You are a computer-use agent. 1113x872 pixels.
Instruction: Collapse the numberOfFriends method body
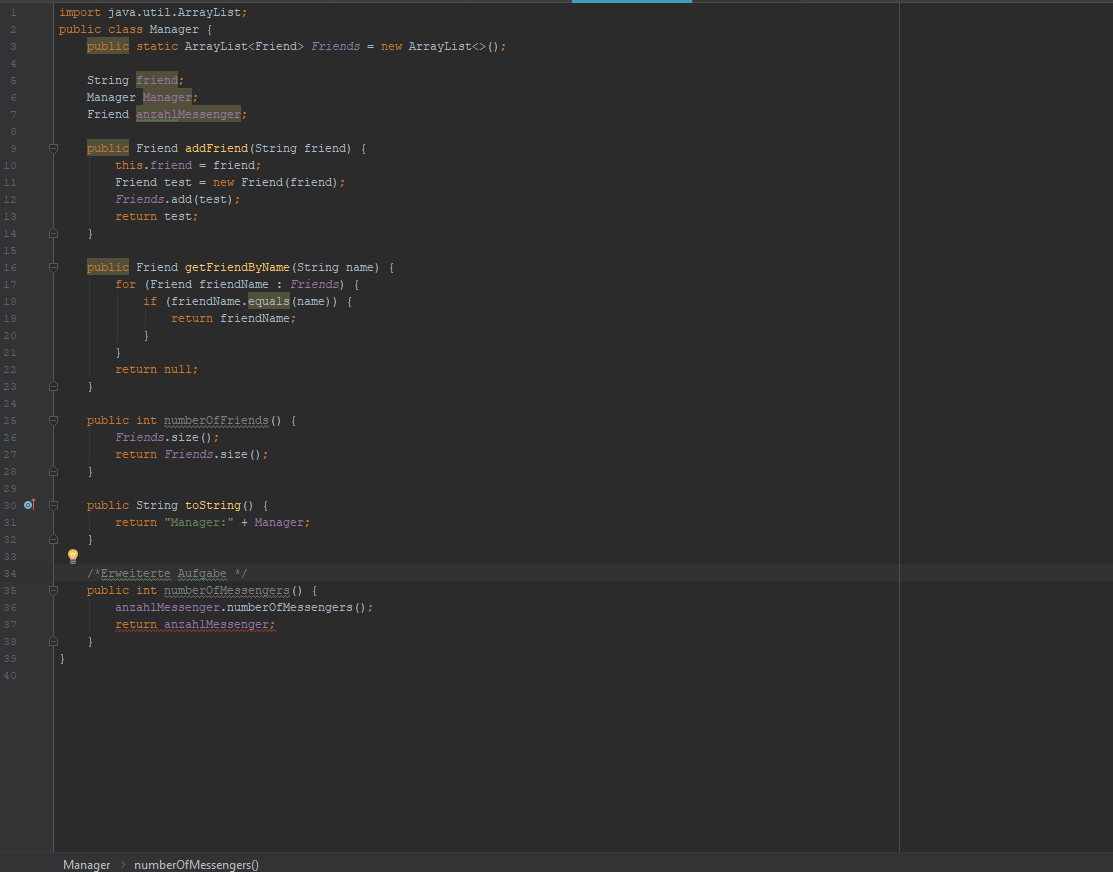54,420
